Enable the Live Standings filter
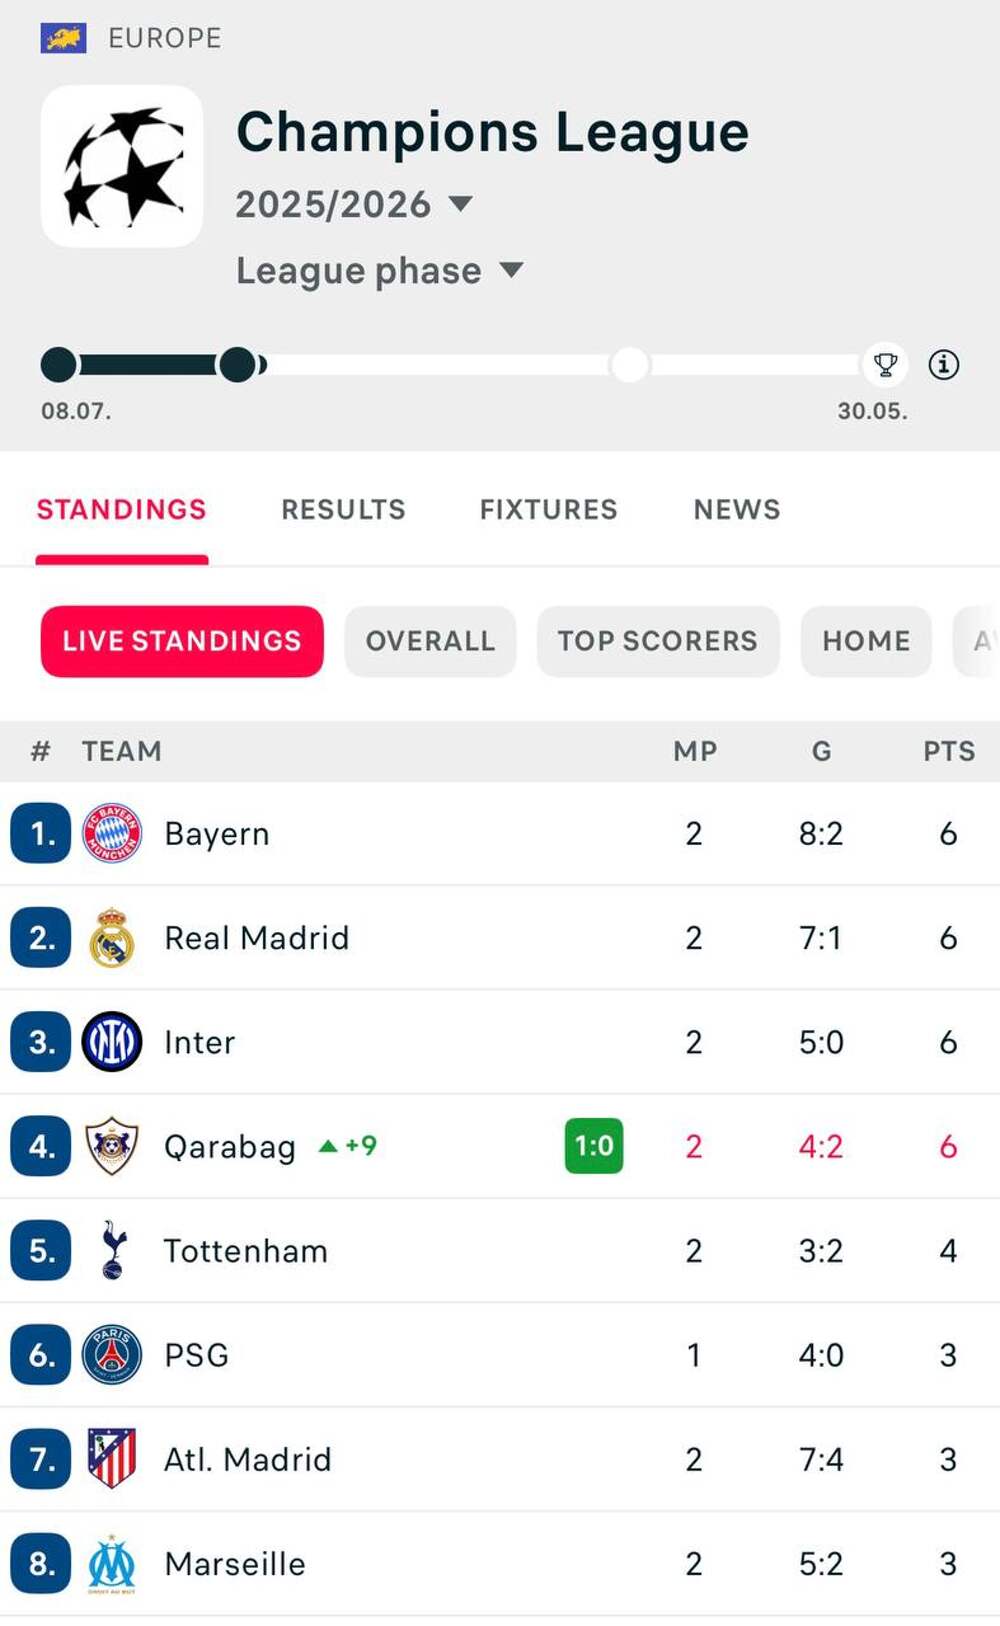 tap(182, 641)
